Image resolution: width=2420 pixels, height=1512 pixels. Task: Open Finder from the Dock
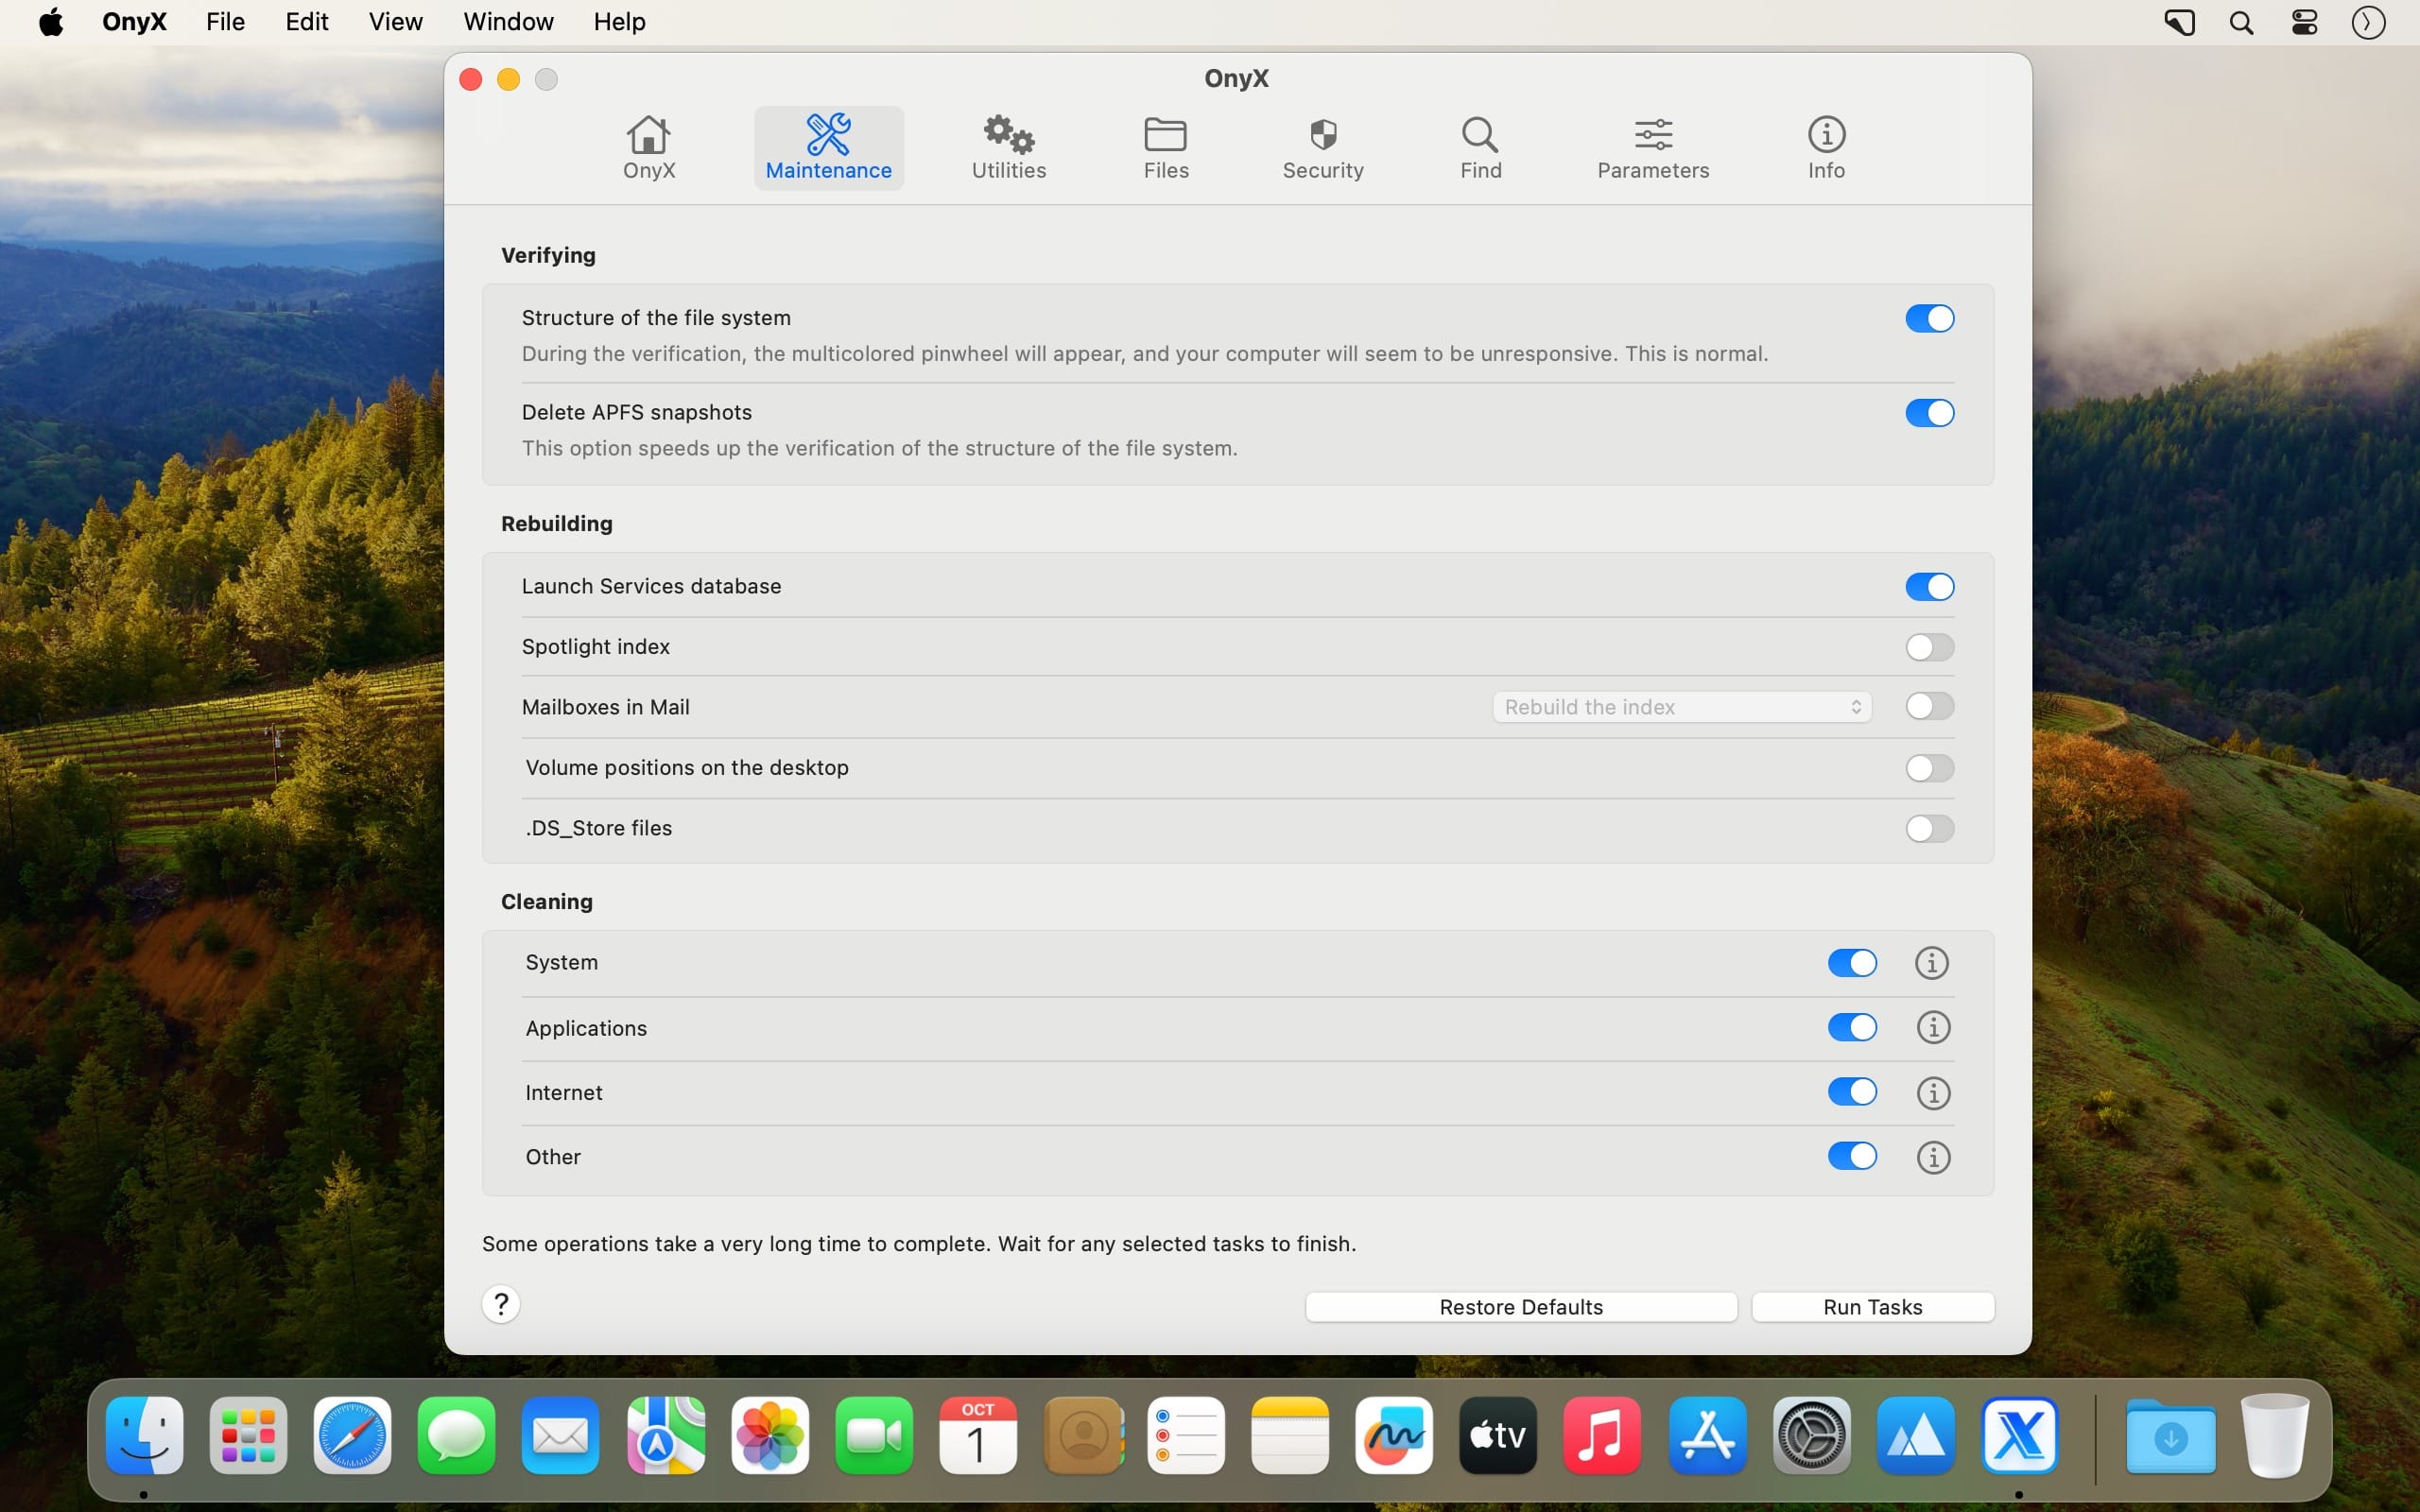pos(145,1436)
